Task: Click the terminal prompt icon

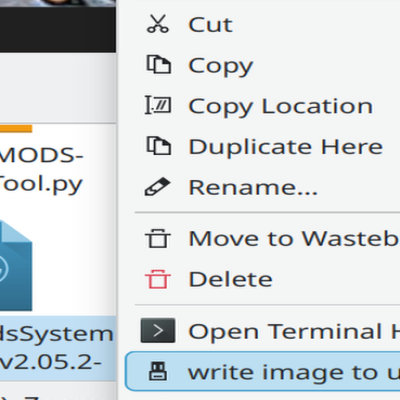Action: click(x=158, y=331)
